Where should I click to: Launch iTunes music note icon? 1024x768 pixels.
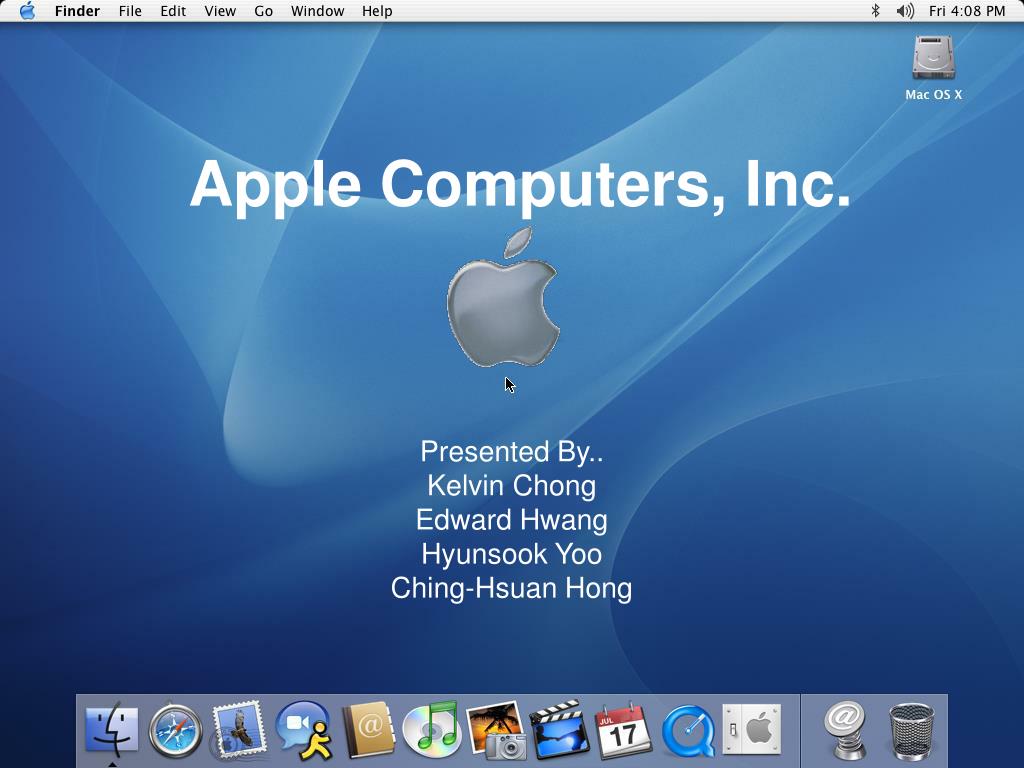(x=432, y=729)
